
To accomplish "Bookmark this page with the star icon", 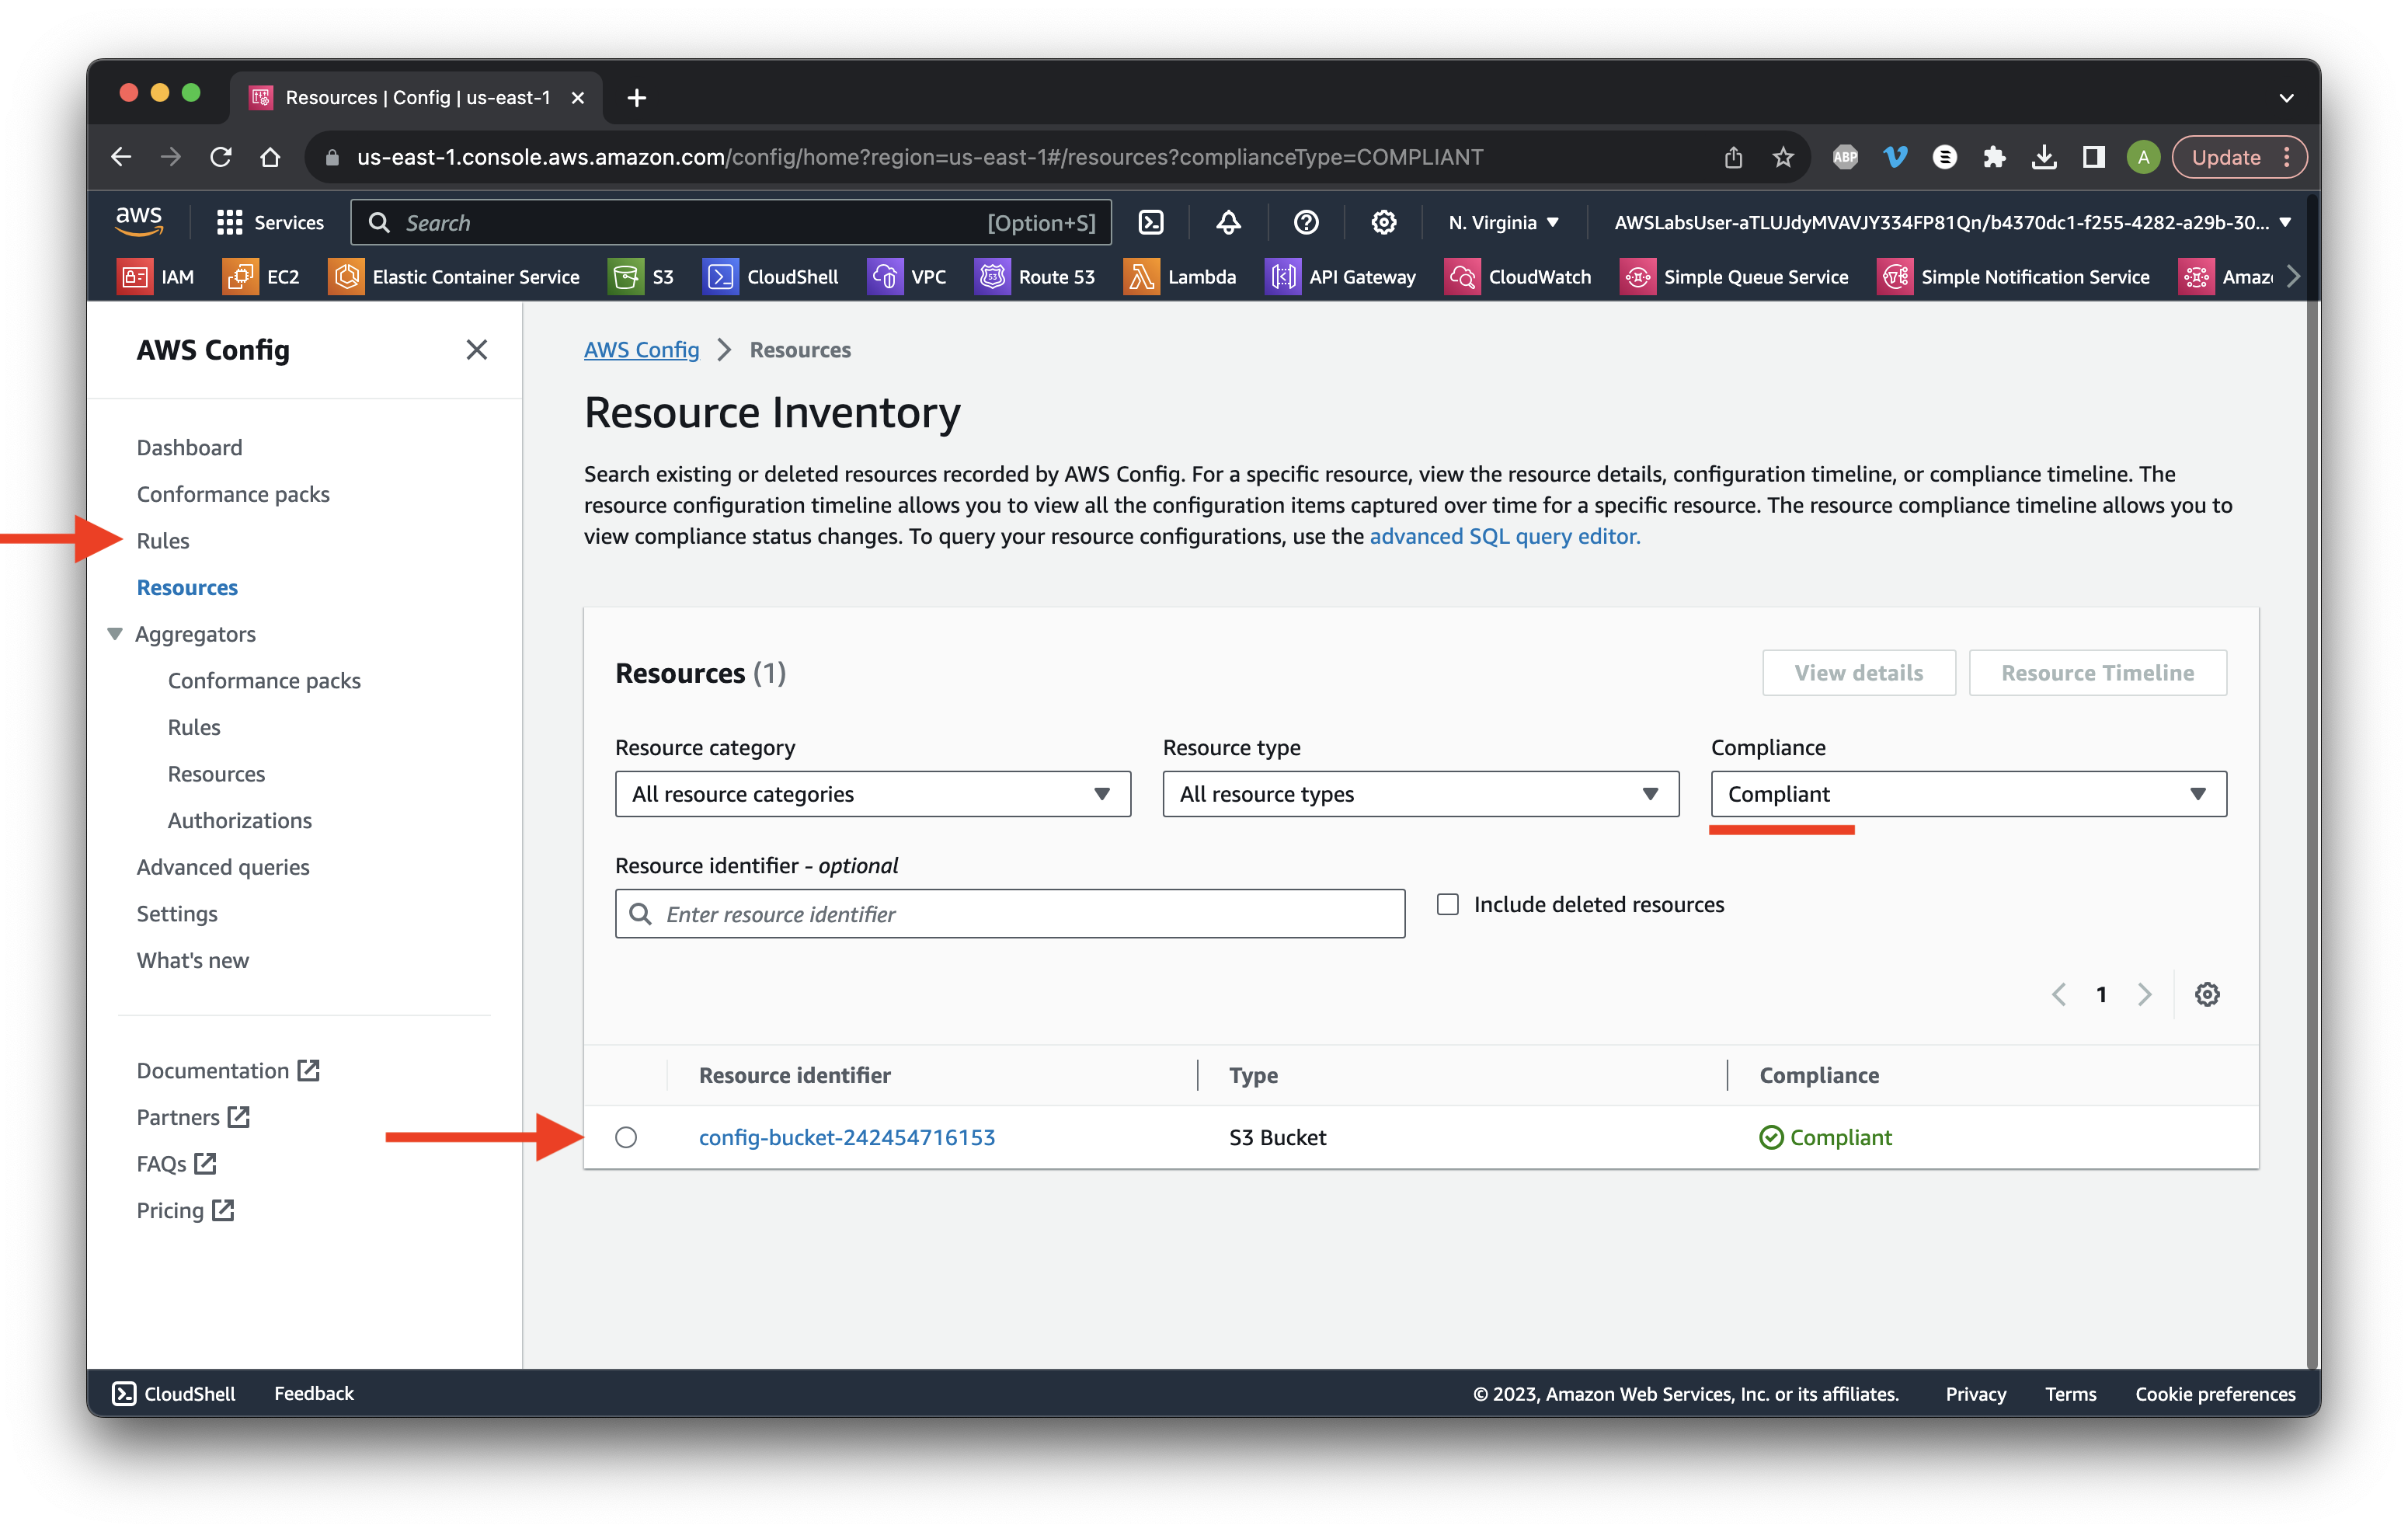I will (x=1783, y=157).
